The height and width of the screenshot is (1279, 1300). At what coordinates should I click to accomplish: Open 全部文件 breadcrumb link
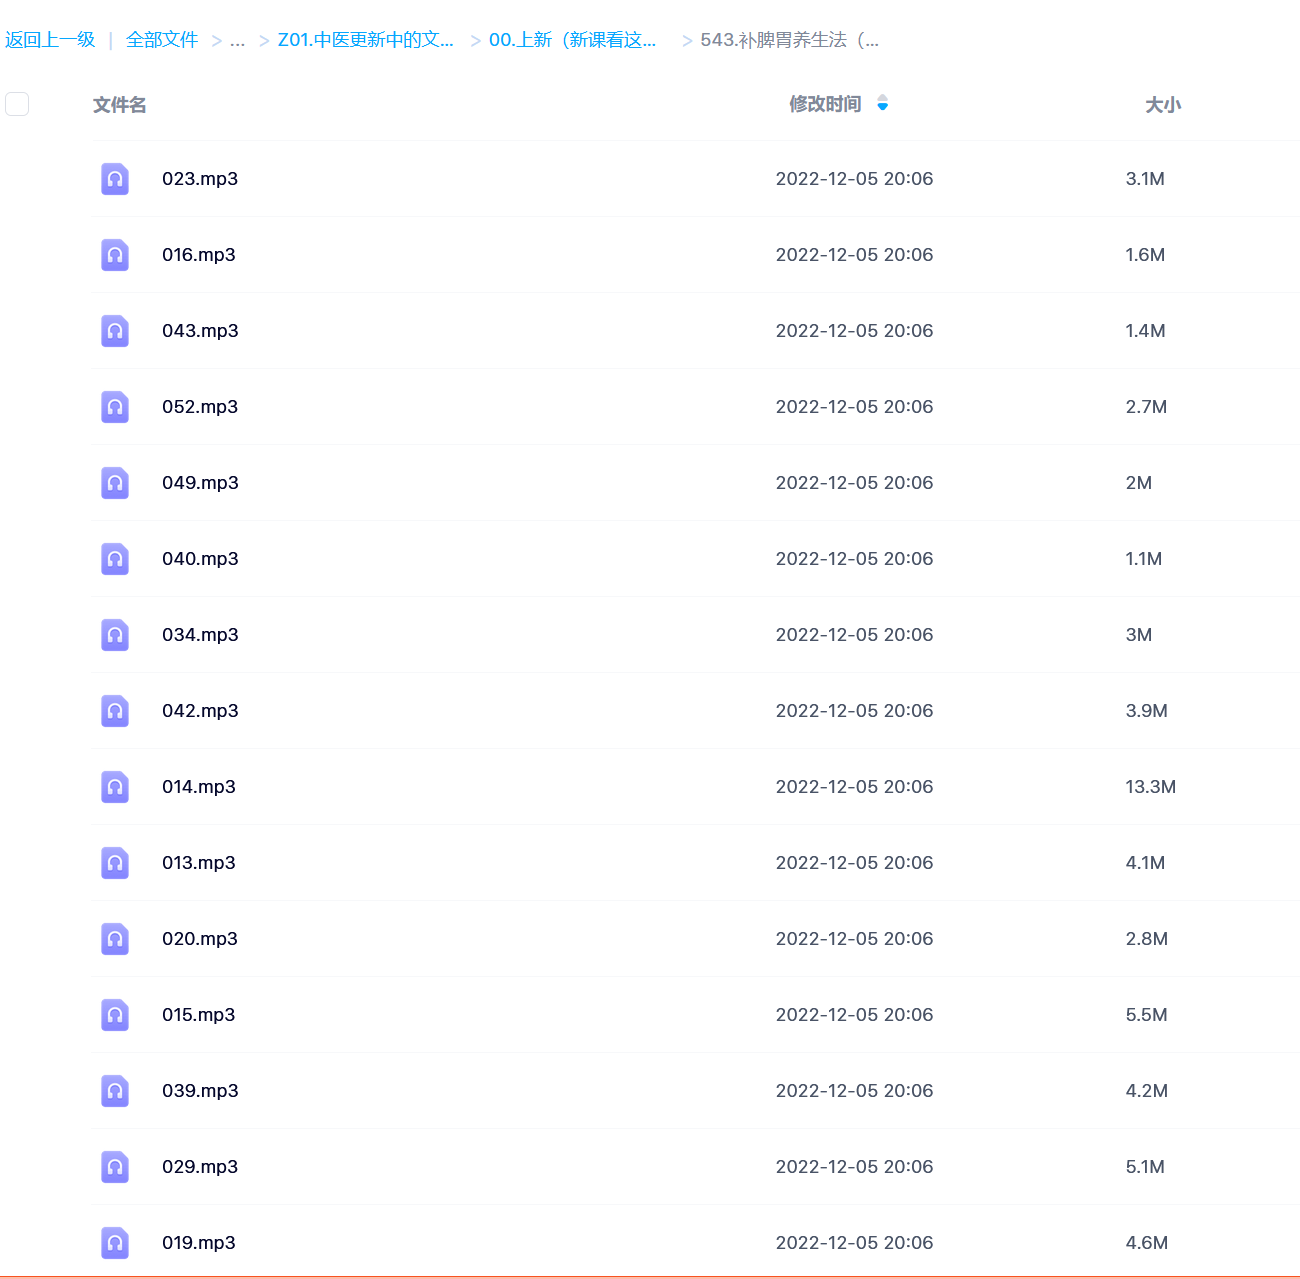[x=162, y=40]
